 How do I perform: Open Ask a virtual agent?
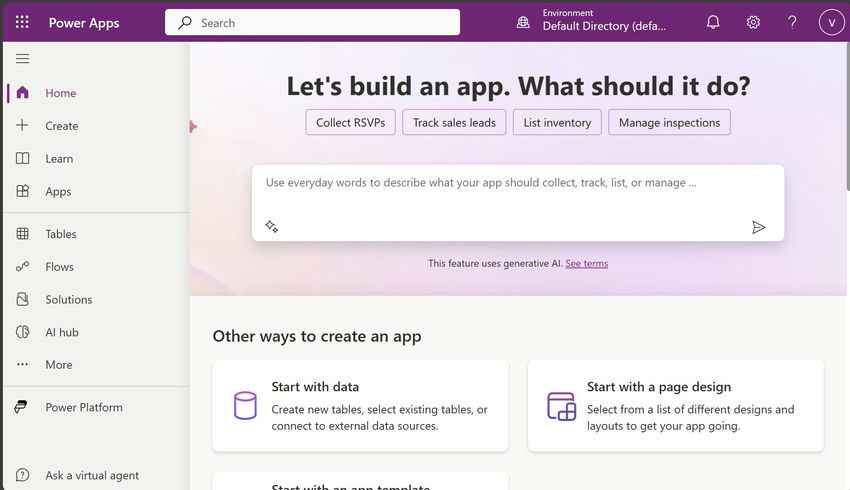click(x=92, y=475)
